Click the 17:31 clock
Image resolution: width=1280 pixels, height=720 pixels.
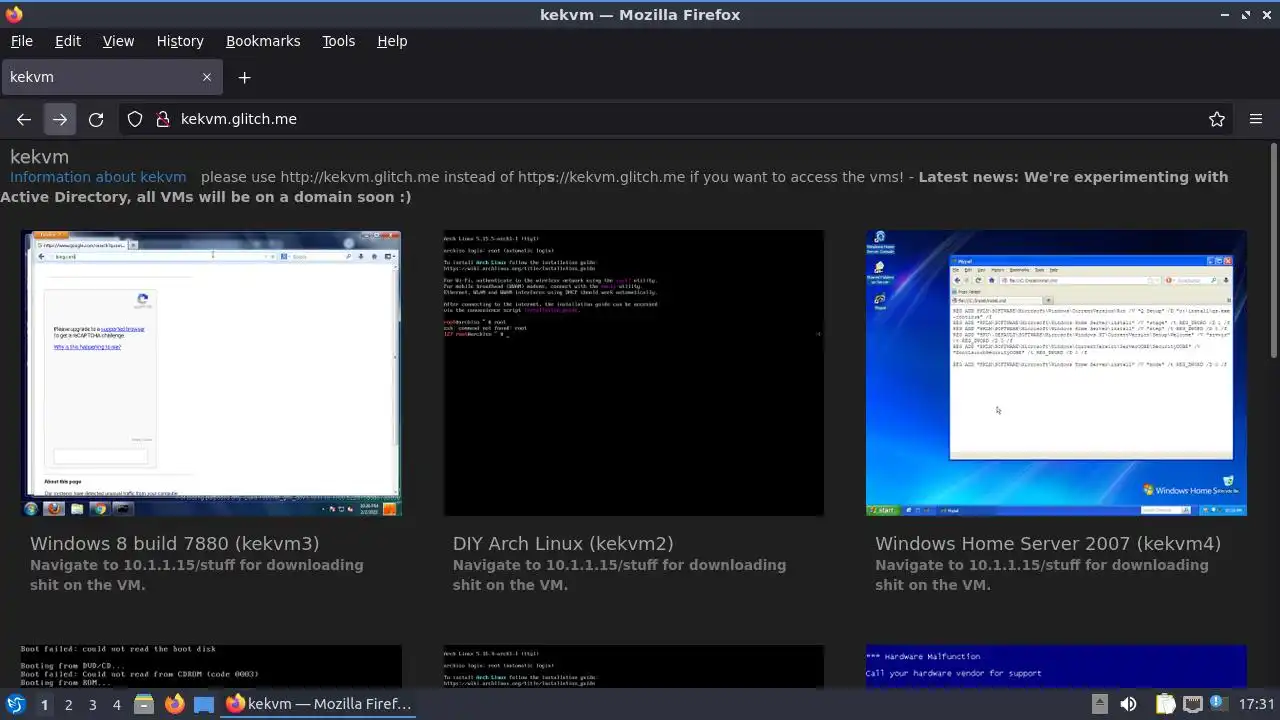(1257, 704)
